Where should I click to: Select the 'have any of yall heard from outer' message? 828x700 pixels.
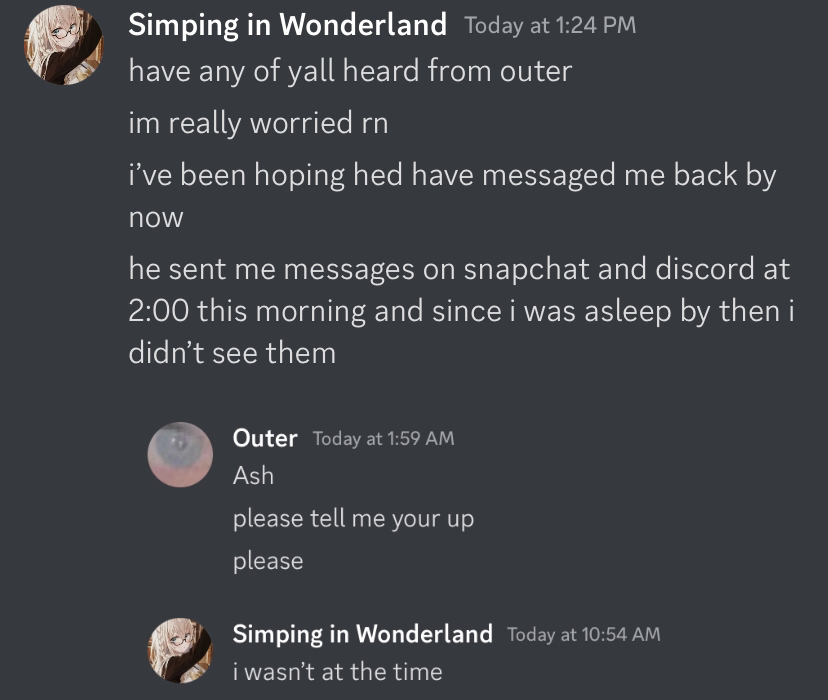pyautogui.click(x=350, y=72)
